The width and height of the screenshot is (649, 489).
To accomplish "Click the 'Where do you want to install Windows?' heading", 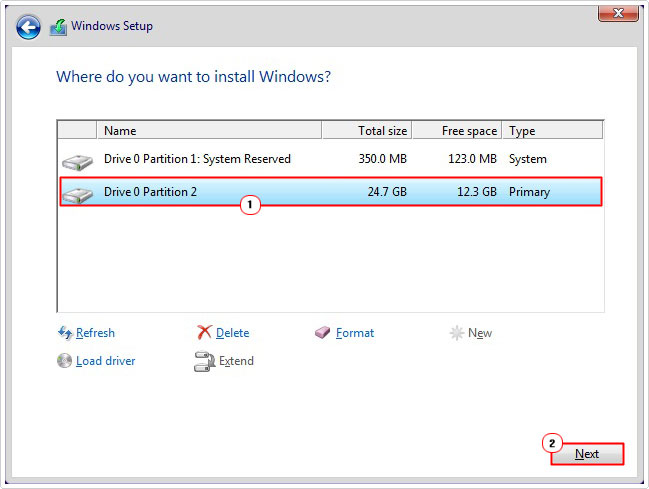I will tap(193, 77).
